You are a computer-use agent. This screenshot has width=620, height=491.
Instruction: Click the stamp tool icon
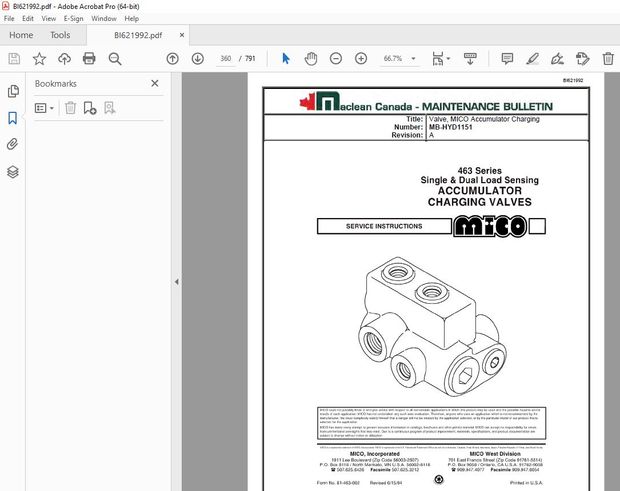(582, 59)
